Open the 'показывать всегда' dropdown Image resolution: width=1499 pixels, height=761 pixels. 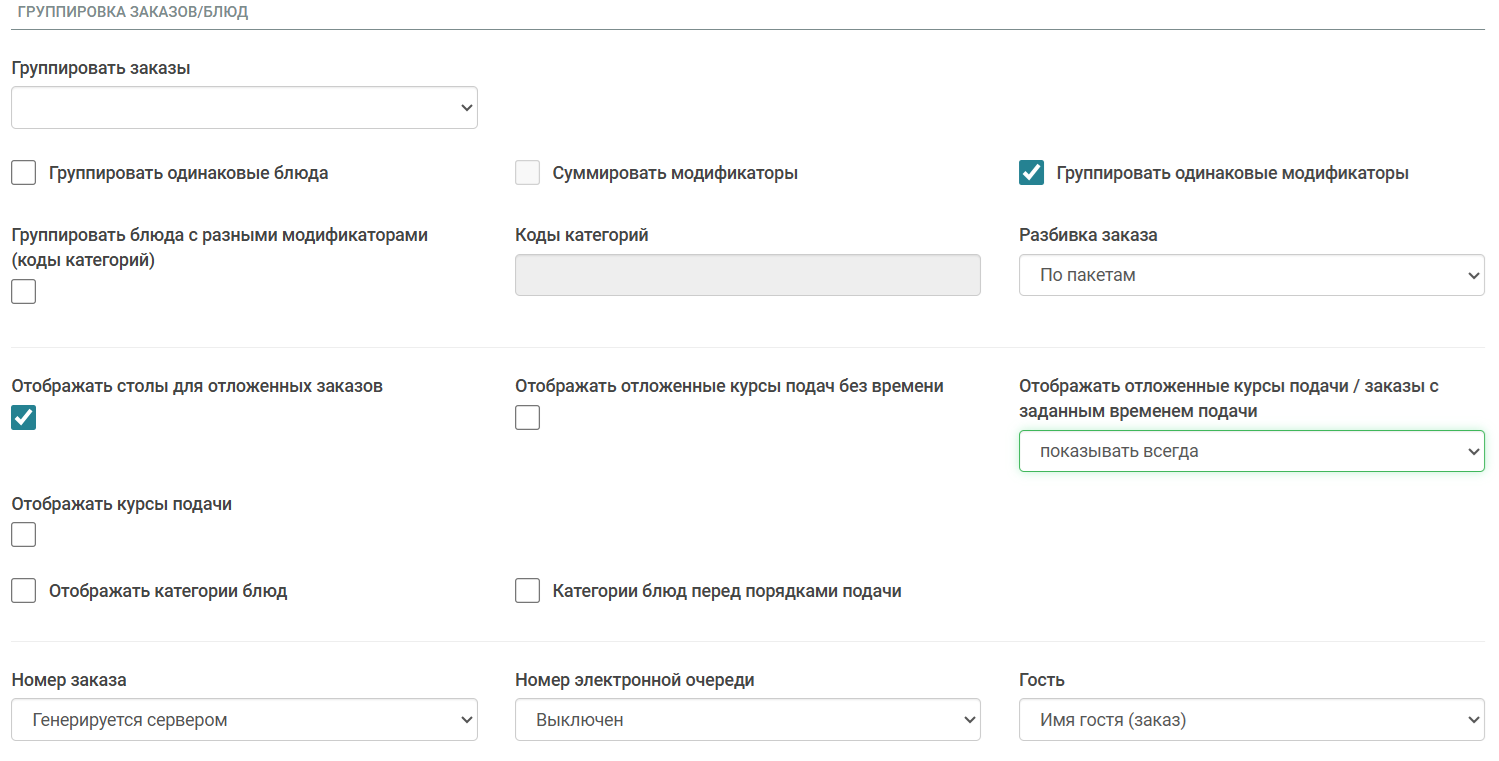click(x=1251, y=451)
